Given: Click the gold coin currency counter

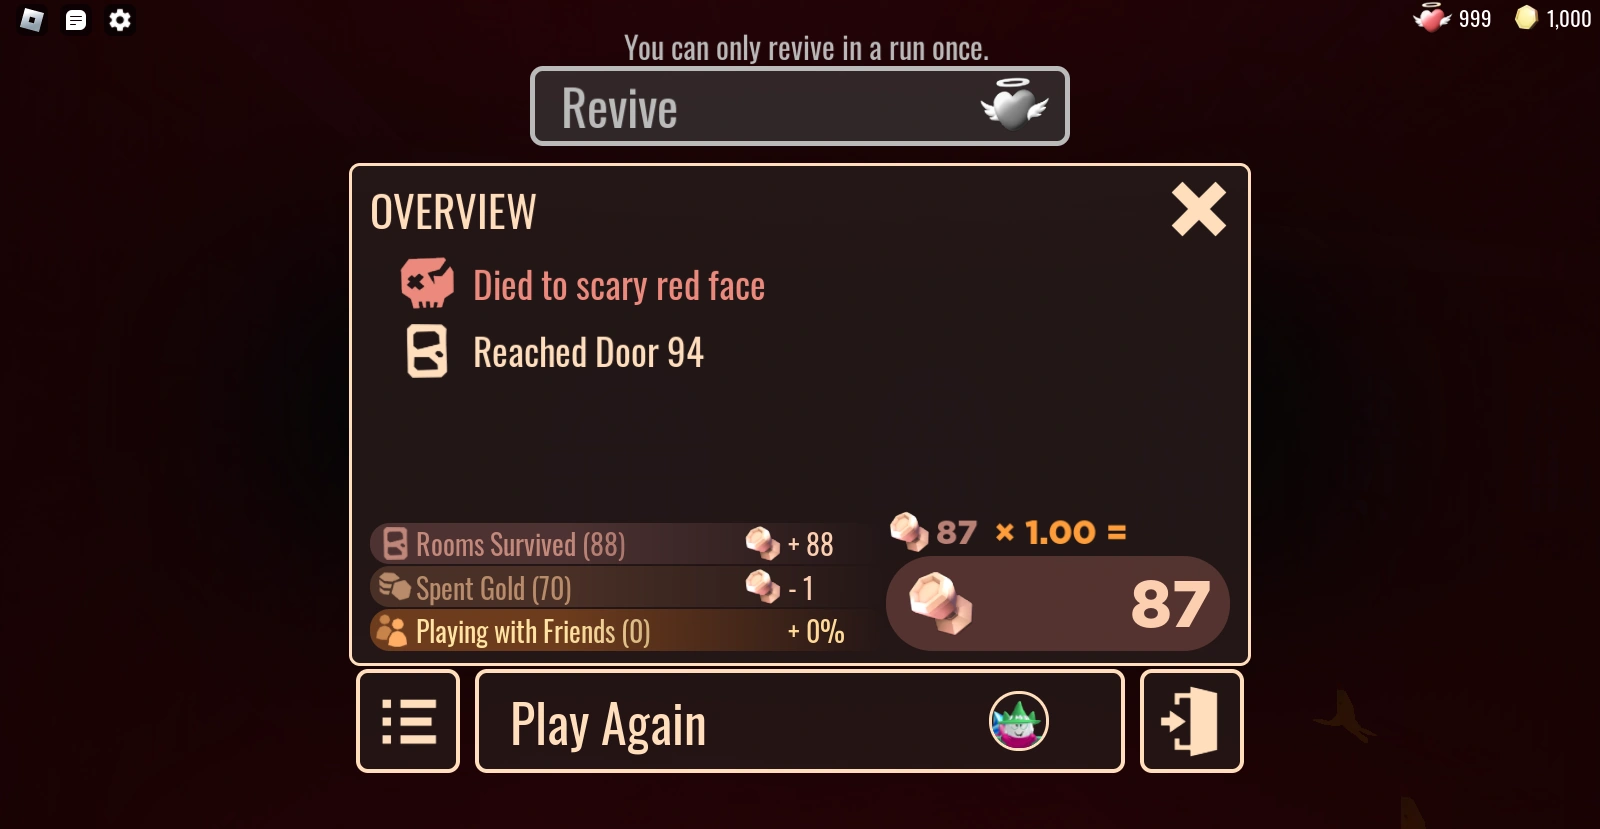Looking at the screenshot, I should 1553,18.
